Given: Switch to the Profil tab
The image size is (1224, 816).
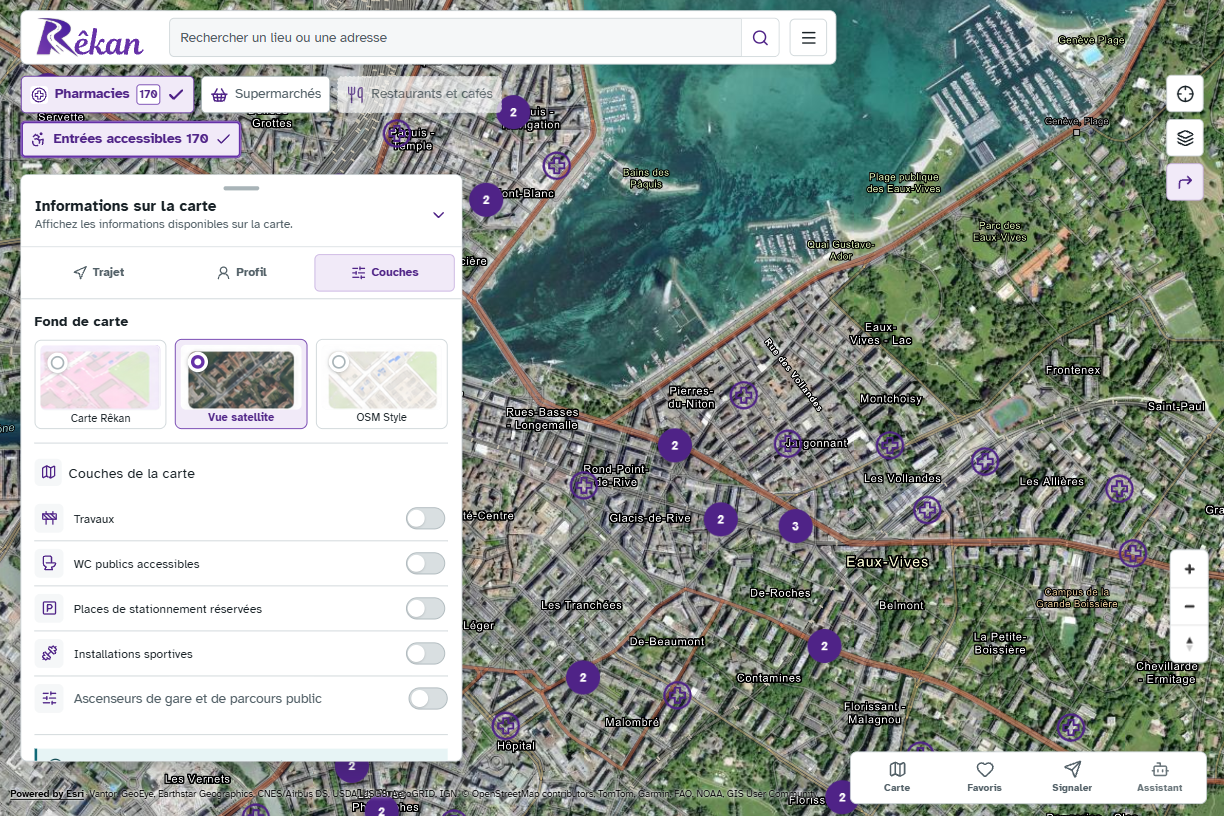Looking at the screenshot, I should tap(241, 272).
